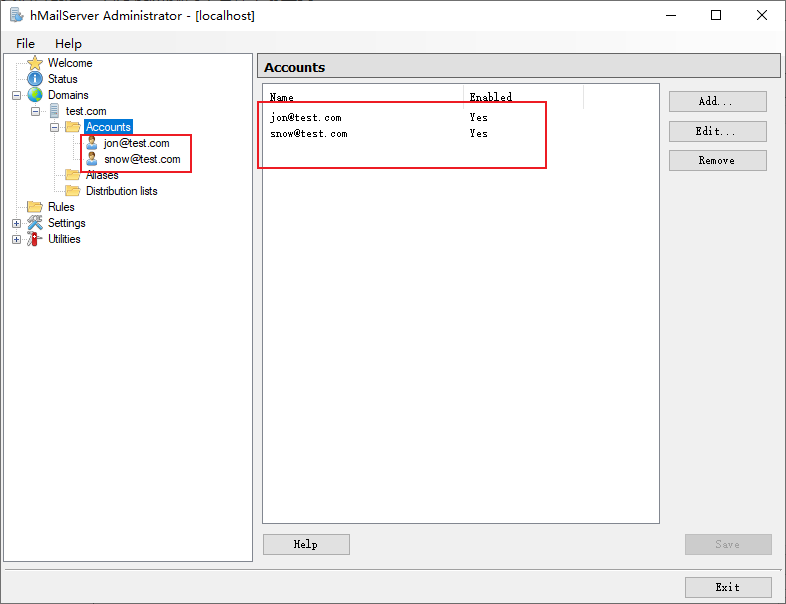
Task: Select jon@test.com in the tree
Action: coord(137,143)
